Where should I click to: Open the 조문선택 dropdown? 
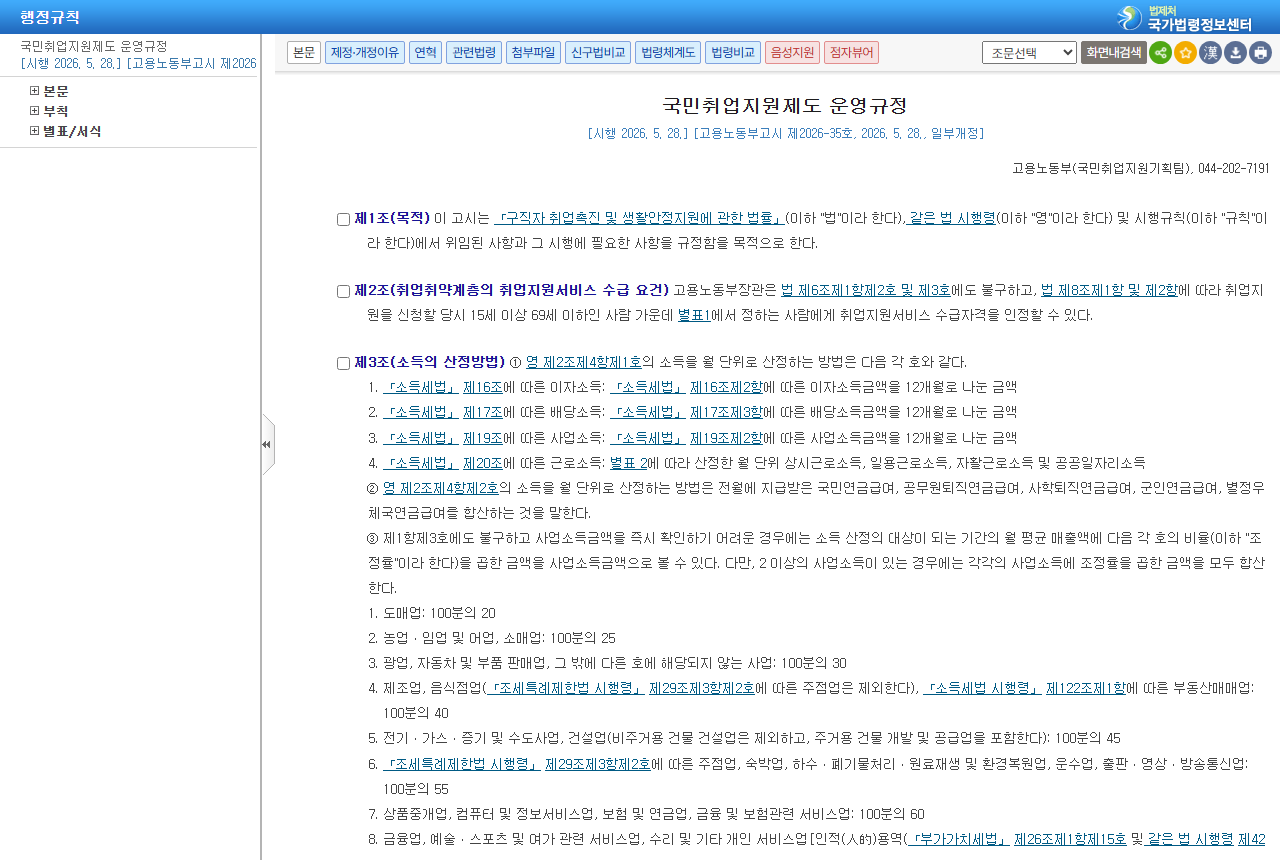(1029, 52)
